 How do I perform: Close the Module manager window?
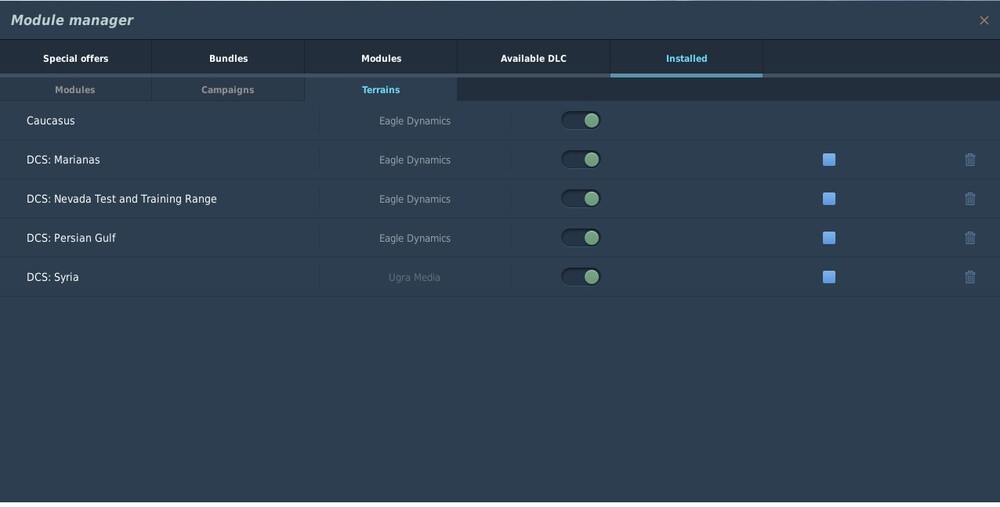(x=984, y=20)
